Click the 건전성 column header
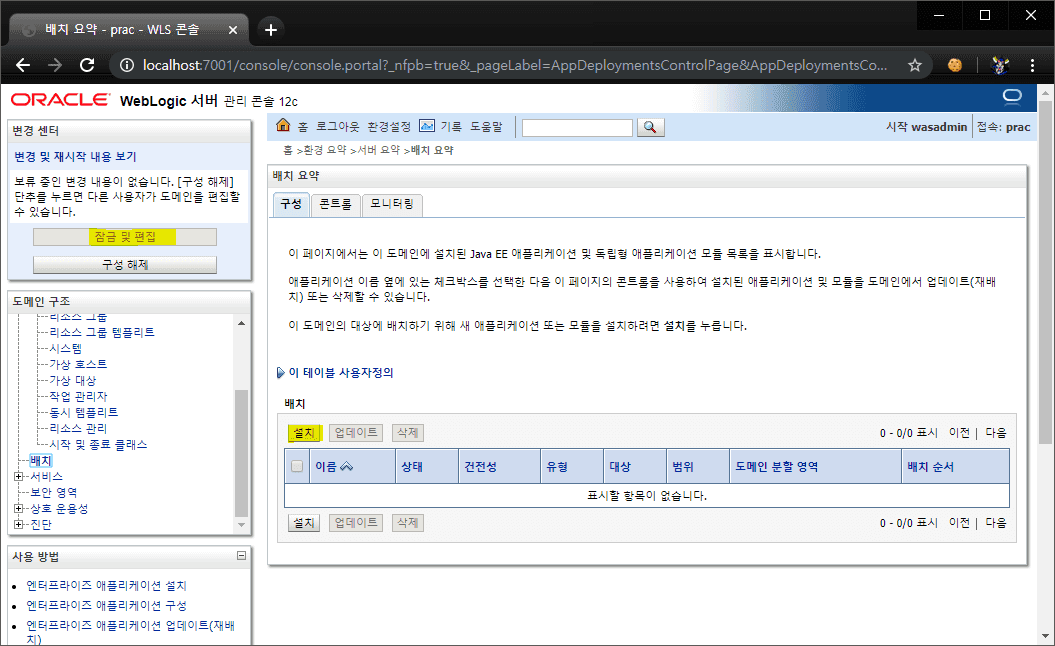Viewport: 1055px width, 646px height. tap(480, 466)
